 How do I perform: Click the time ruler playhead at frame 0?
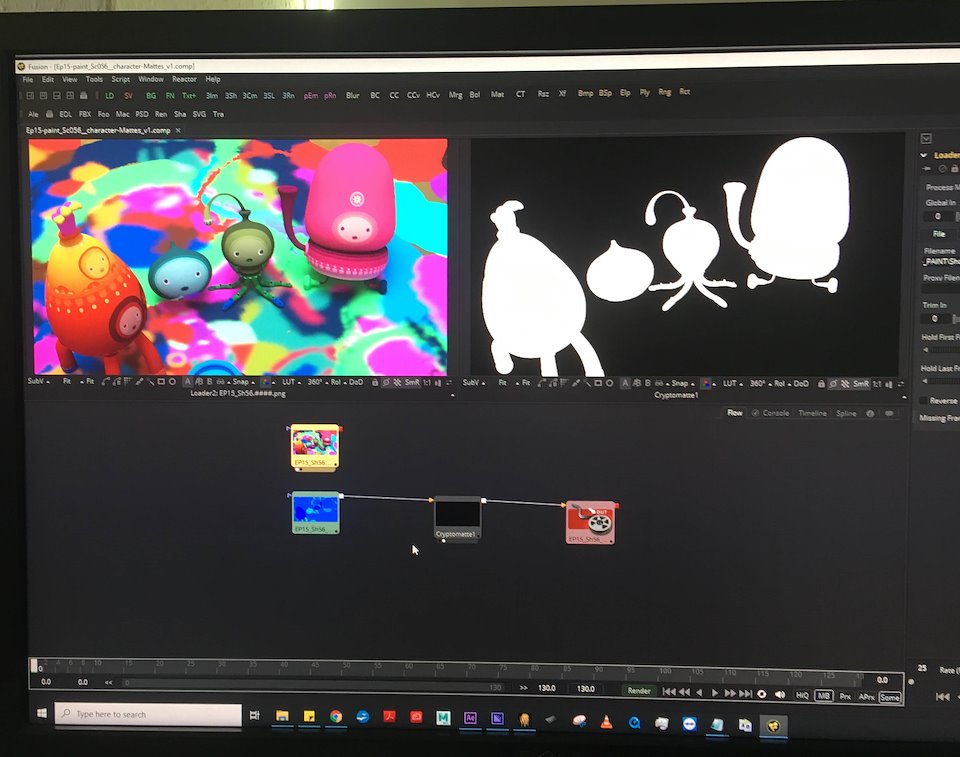34,666
